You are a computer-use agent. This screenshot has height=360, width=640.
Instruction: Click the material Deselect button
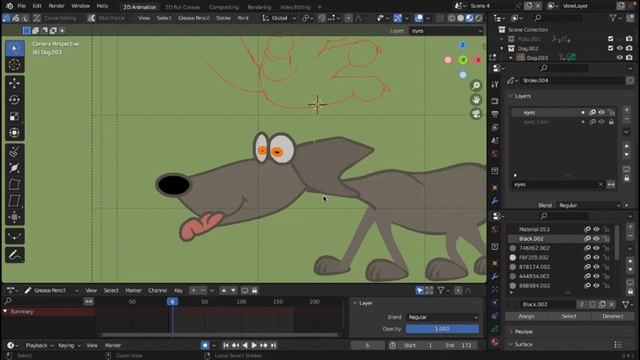[x=613, y=316]
